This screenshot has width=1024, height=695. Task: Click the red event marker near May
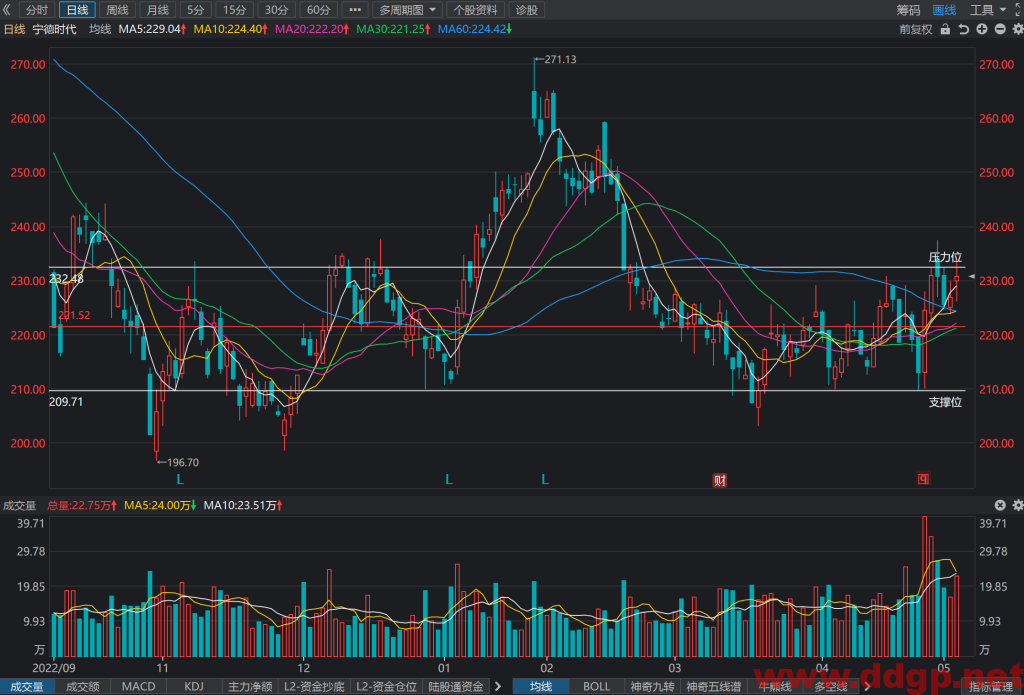(923, 479)
